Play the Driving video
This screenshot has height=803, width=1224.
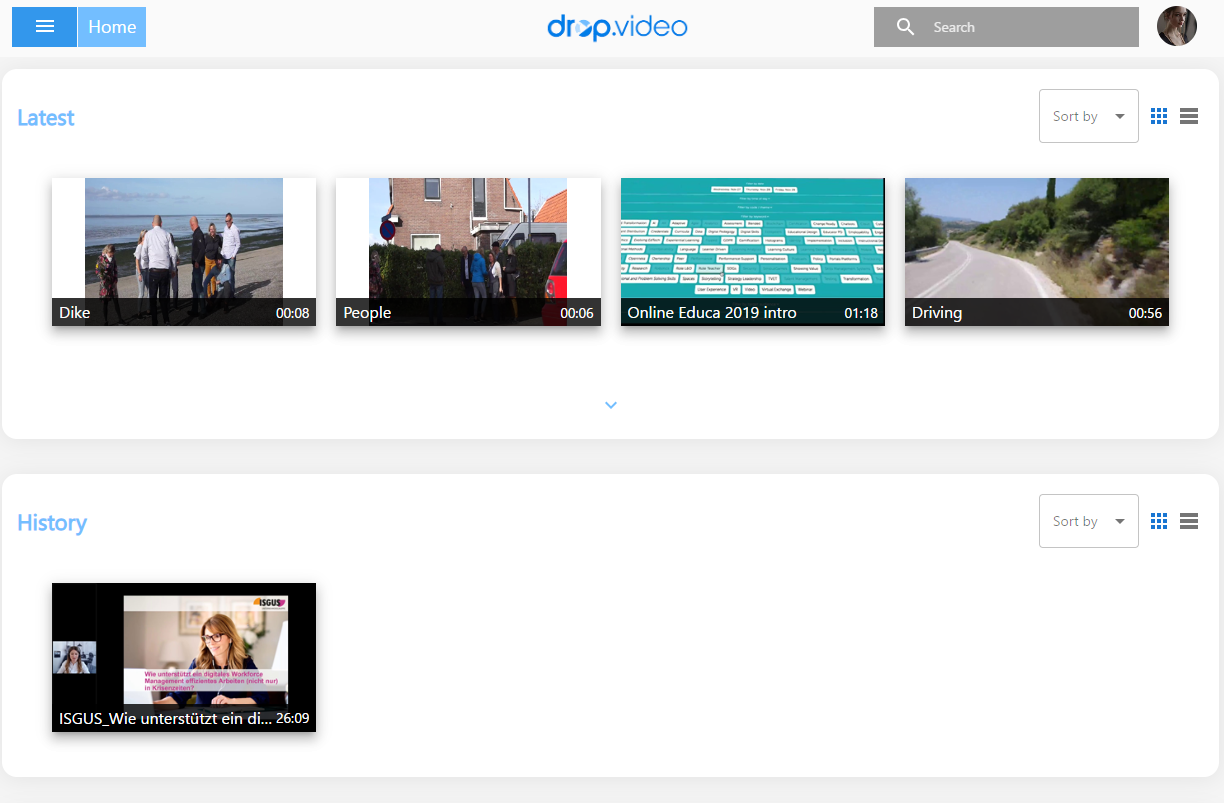(x=1036, y=250)
